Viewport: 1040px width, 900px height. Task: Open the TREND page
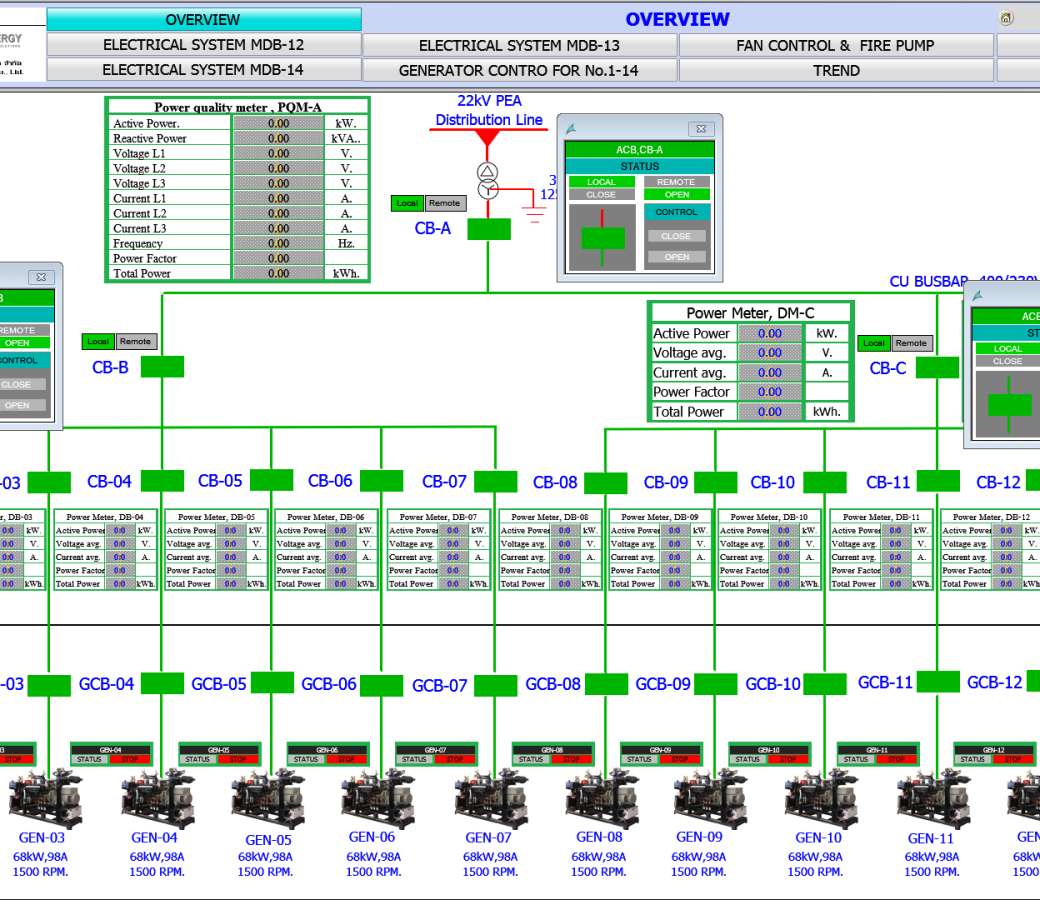click(x=835, y=70)
